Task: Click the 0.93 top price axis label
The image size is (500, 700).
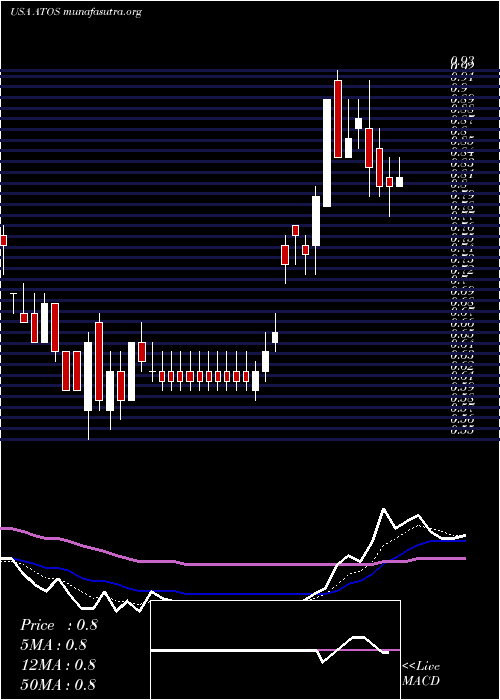Action: (462, 61)
